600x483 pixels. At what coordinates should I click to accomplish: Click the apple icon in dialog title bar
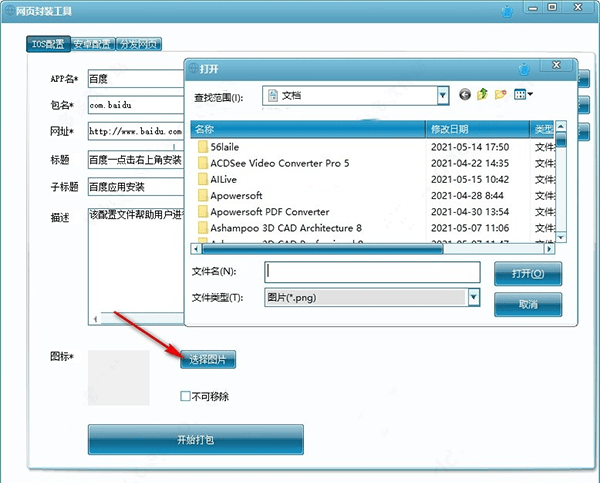(x=524, y=69)
